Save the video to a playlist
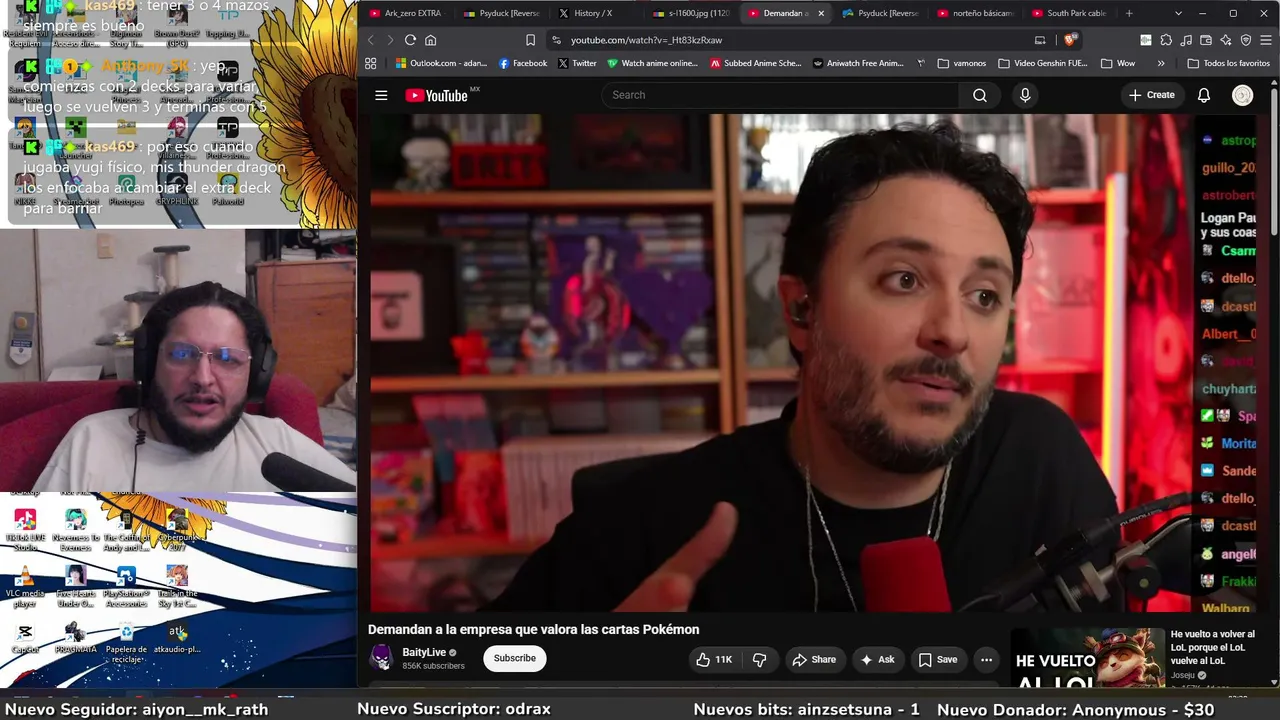The width and height of the screenshot is (1280, 720). tap(938, 659)
